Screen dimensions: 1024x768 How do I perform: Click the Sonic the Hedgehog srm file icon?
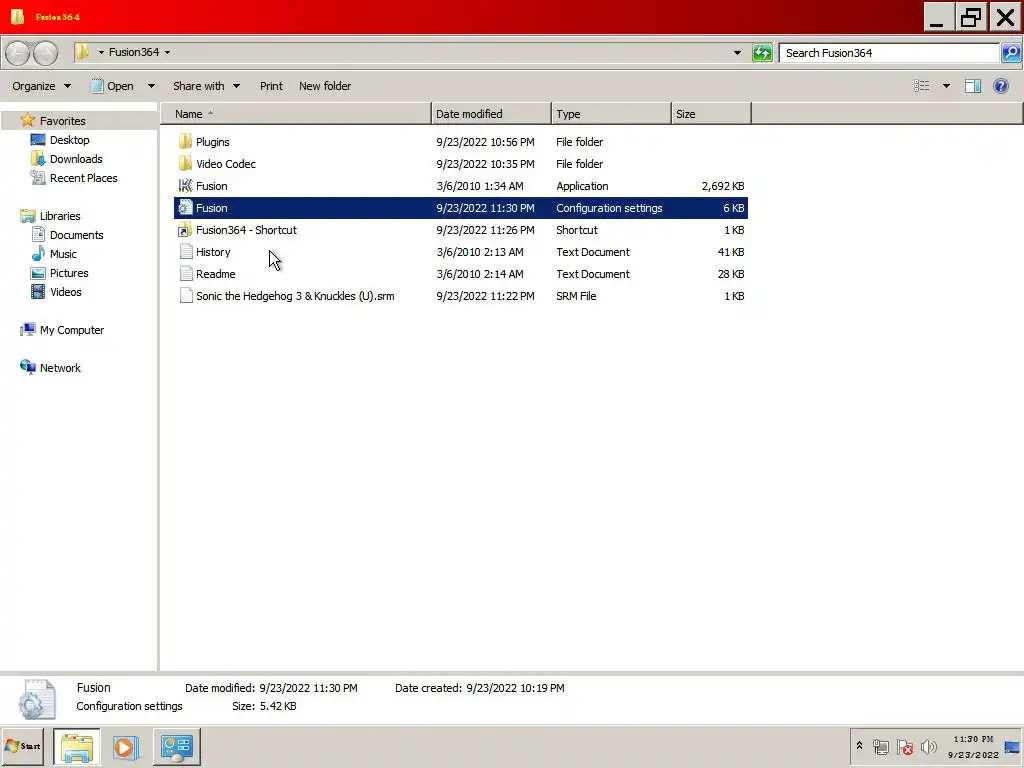[x=185, y=296]
